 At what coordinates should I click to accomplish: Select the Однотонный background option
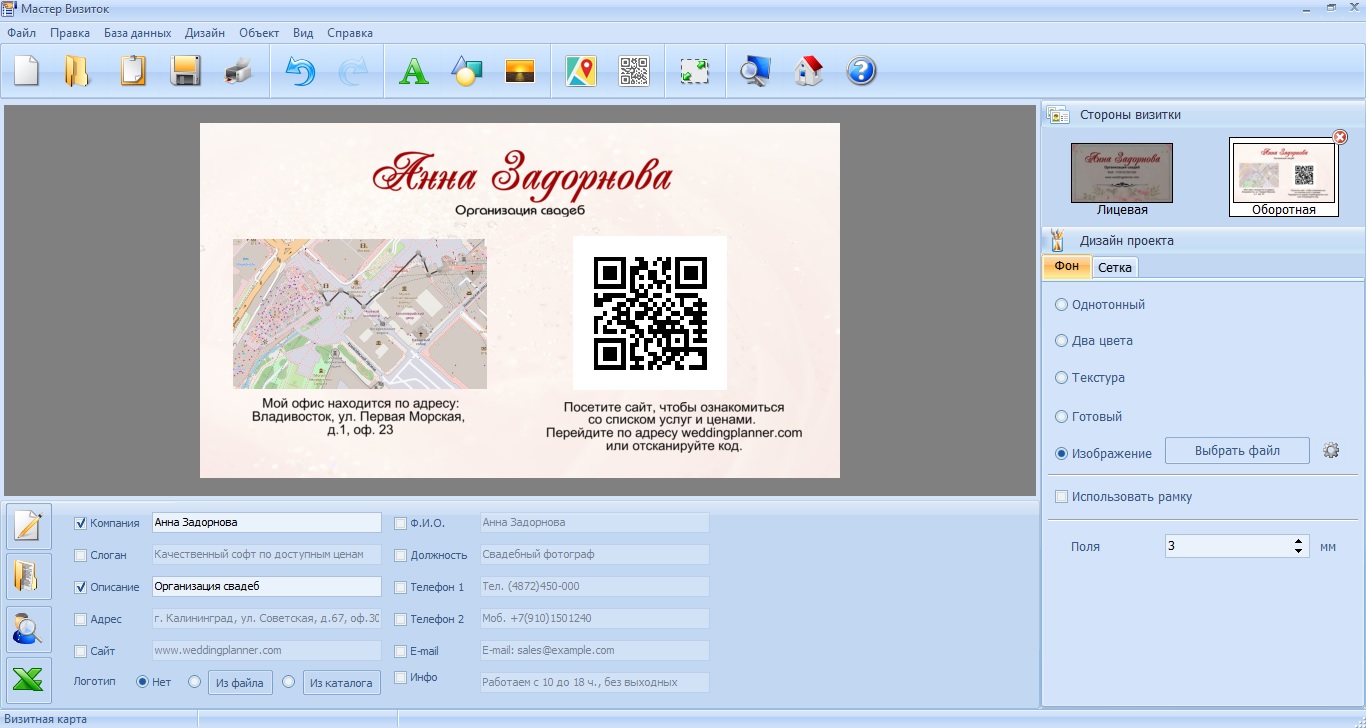1061,304
